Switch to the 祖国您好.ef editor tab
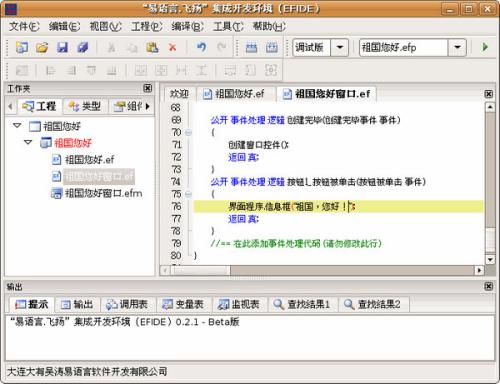500x384 pixels. [235, 94]
